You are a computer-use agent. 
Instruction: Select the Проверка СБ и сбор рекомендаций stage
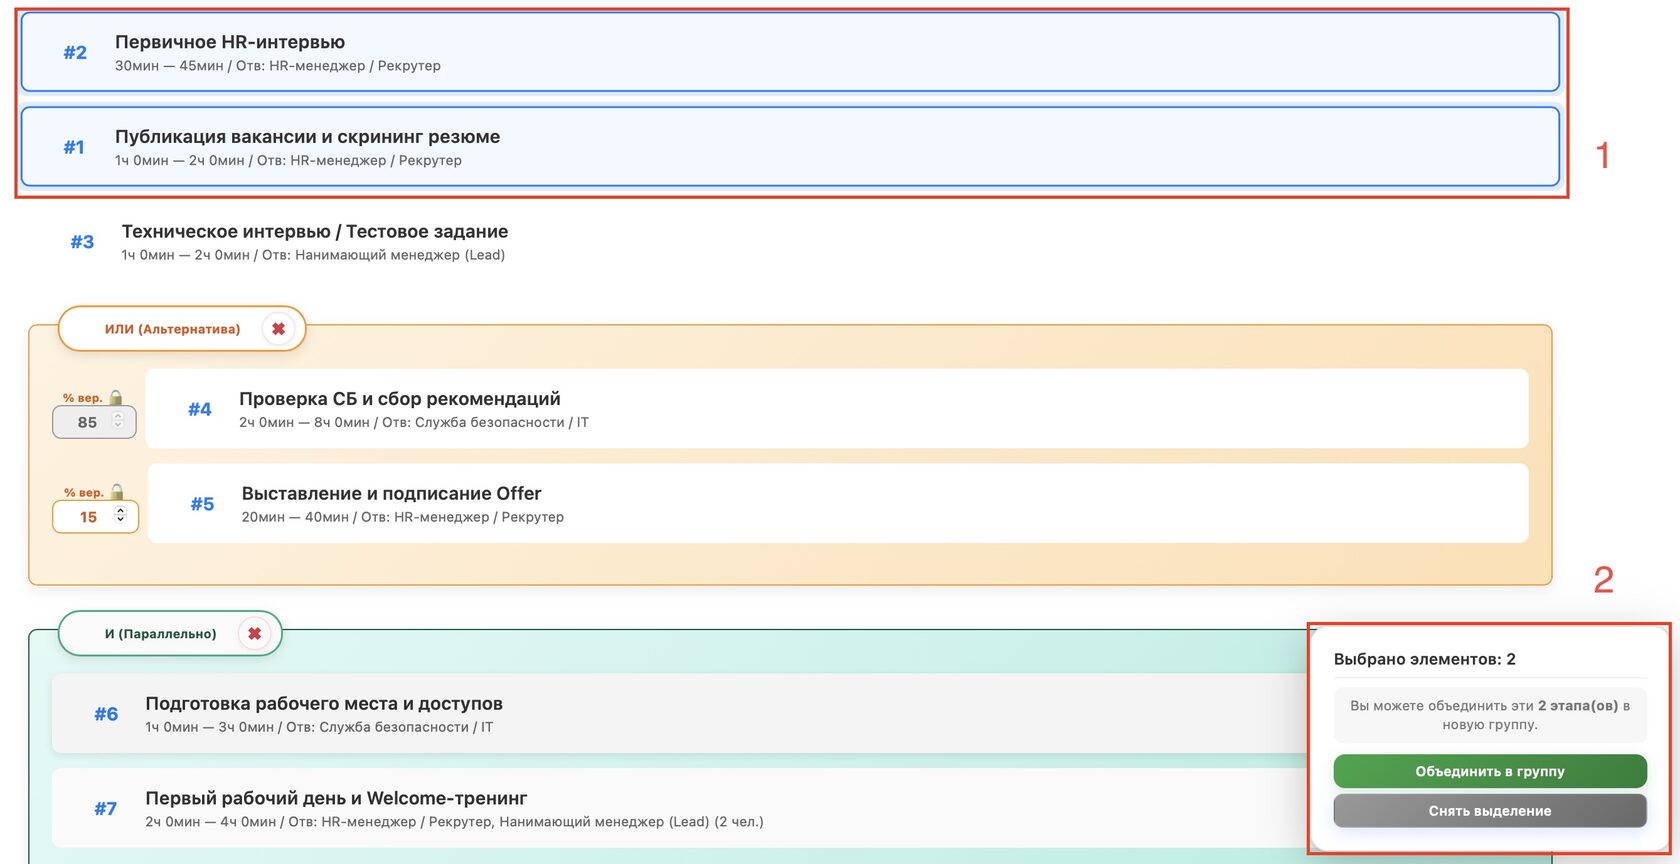click(x=837, y=409)
